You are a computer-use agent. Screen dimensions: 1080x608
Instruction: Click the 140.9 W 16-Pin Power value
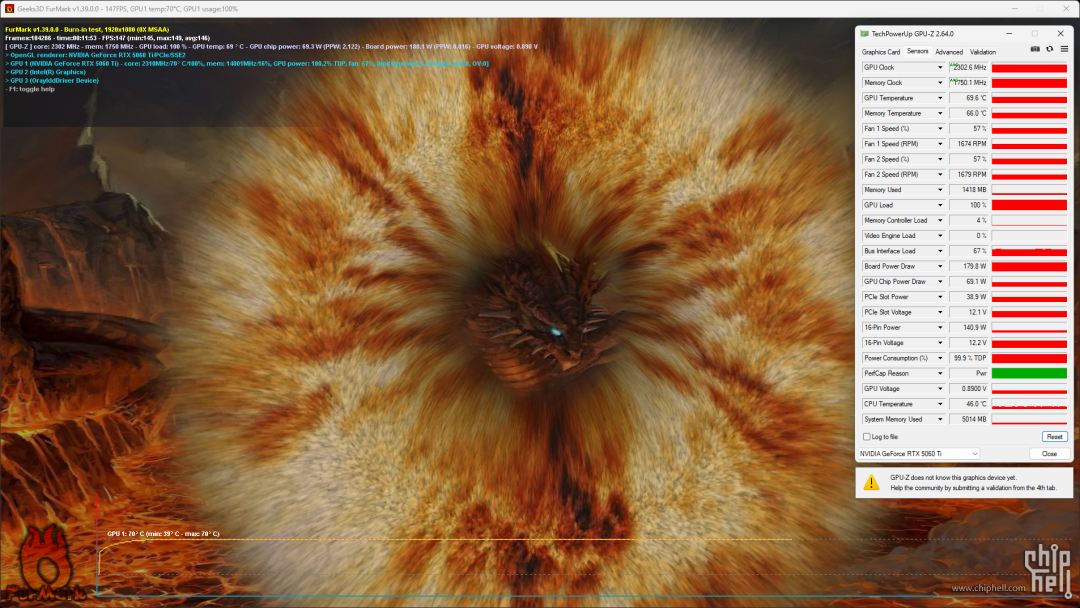(x=968, y=328)
